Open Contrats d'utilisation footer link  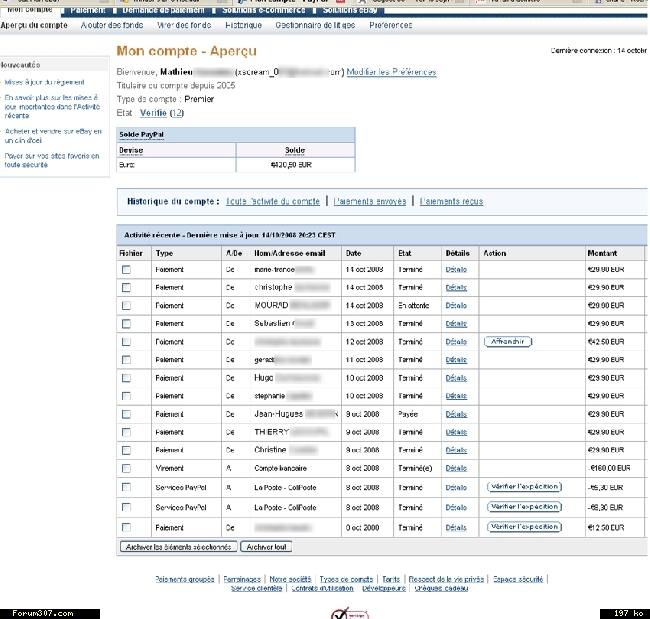[323, 588]
